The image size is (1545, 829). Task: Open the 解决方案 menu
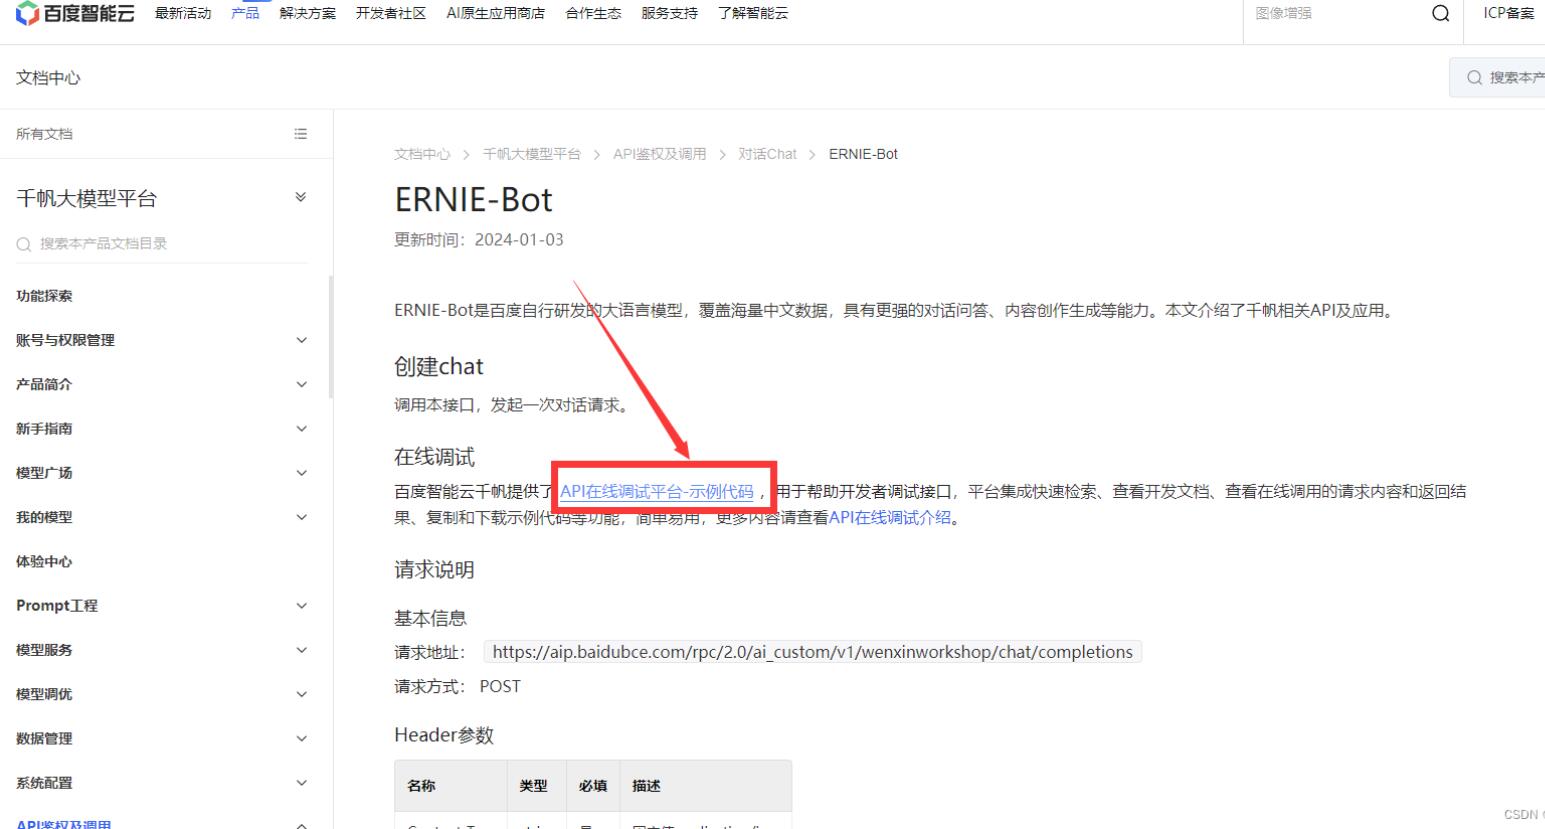pos(308,13)
